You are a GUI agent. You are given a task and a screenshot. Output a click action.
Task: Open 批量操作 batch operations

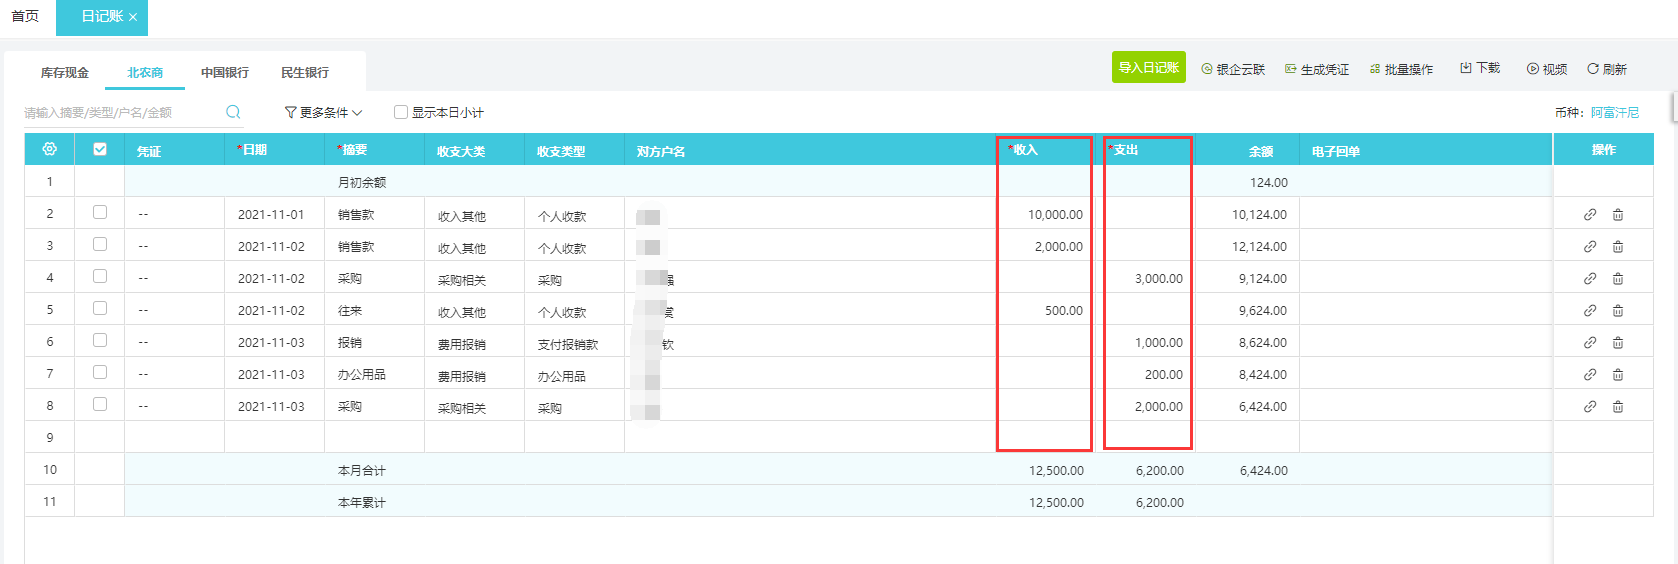pos(1401,69)
